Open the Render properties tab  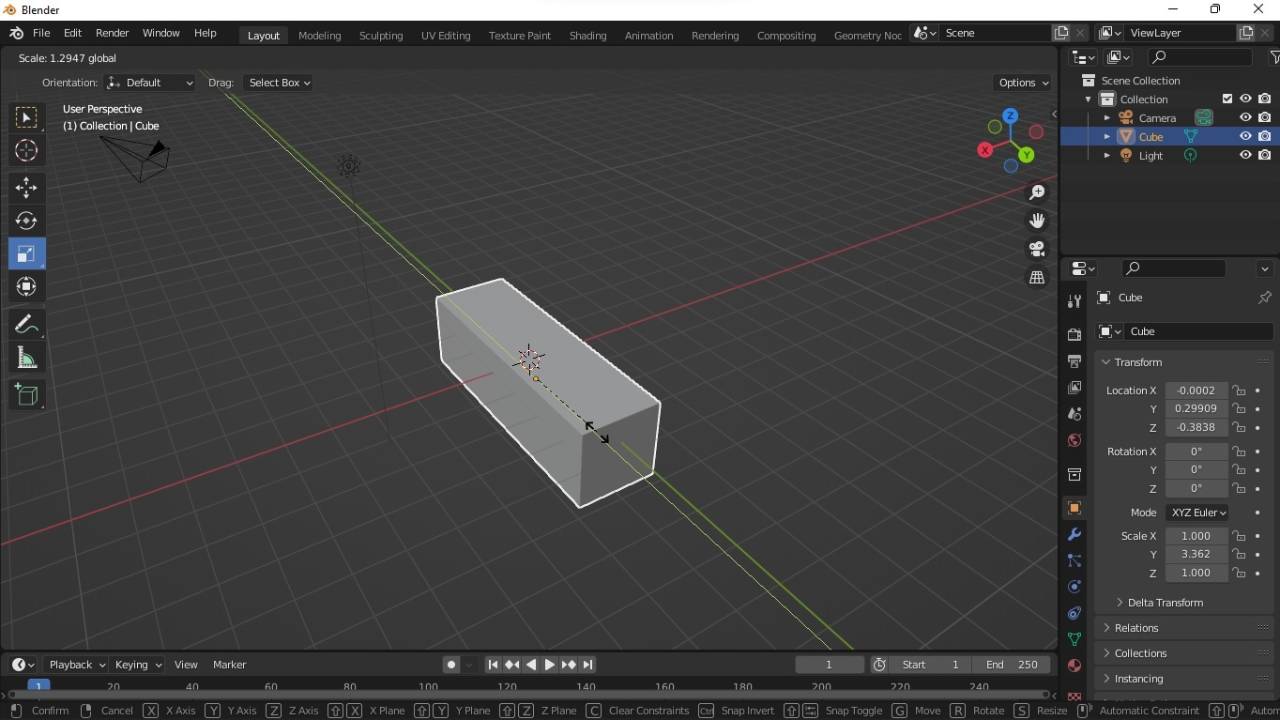(1074, 334)
